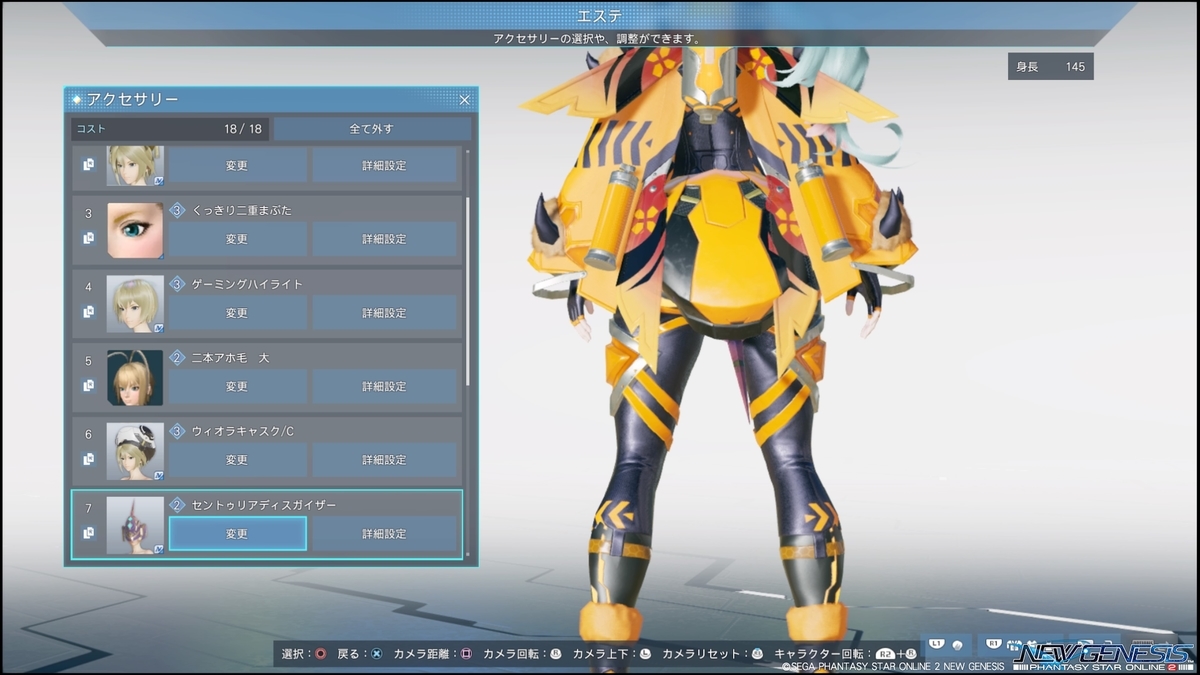Click 変更 in the row above くっきり二重まぶた

[x=237, y=165]
